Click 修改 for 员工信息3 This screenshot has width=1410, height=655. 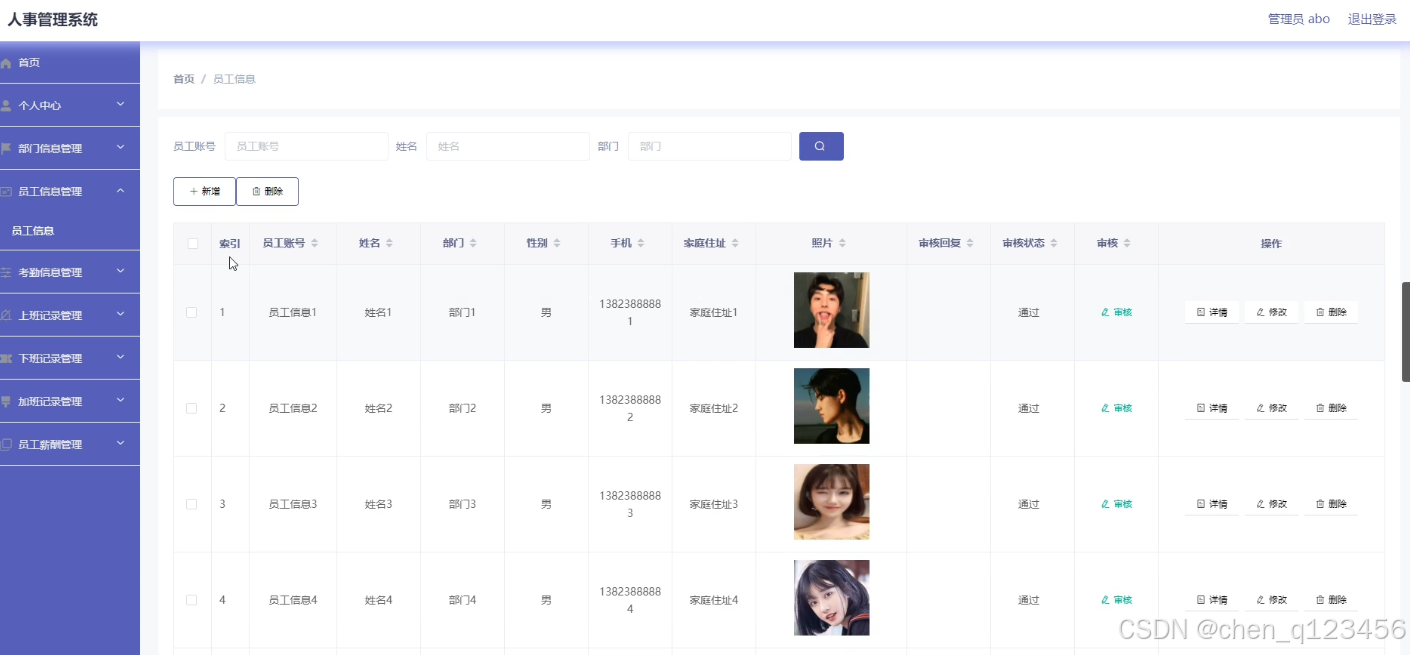[x=1272, y=504]
